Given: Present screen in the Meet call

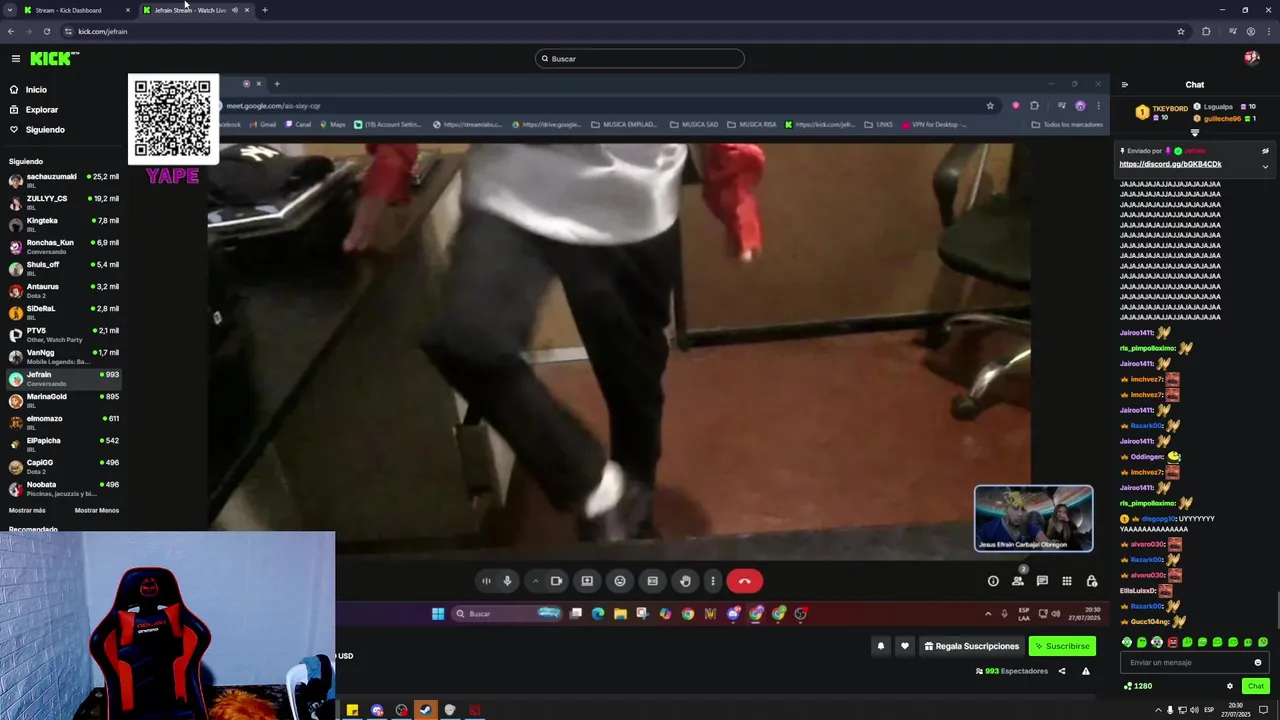Looking at the screenshot, I should pyautogui.click(x=587, y=581).
